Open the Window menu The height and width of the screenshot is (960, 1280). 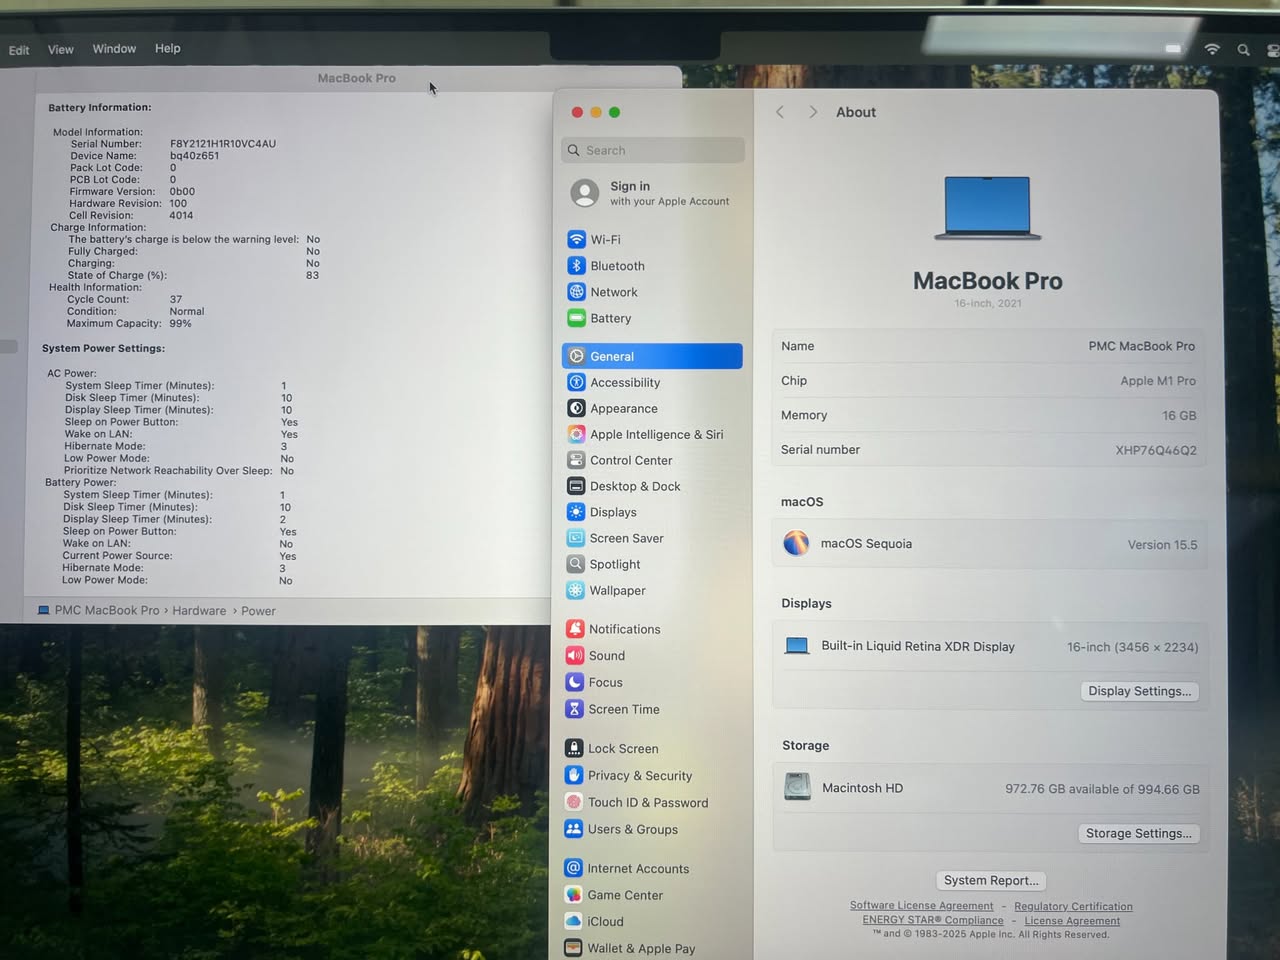(x=114, y=48)
